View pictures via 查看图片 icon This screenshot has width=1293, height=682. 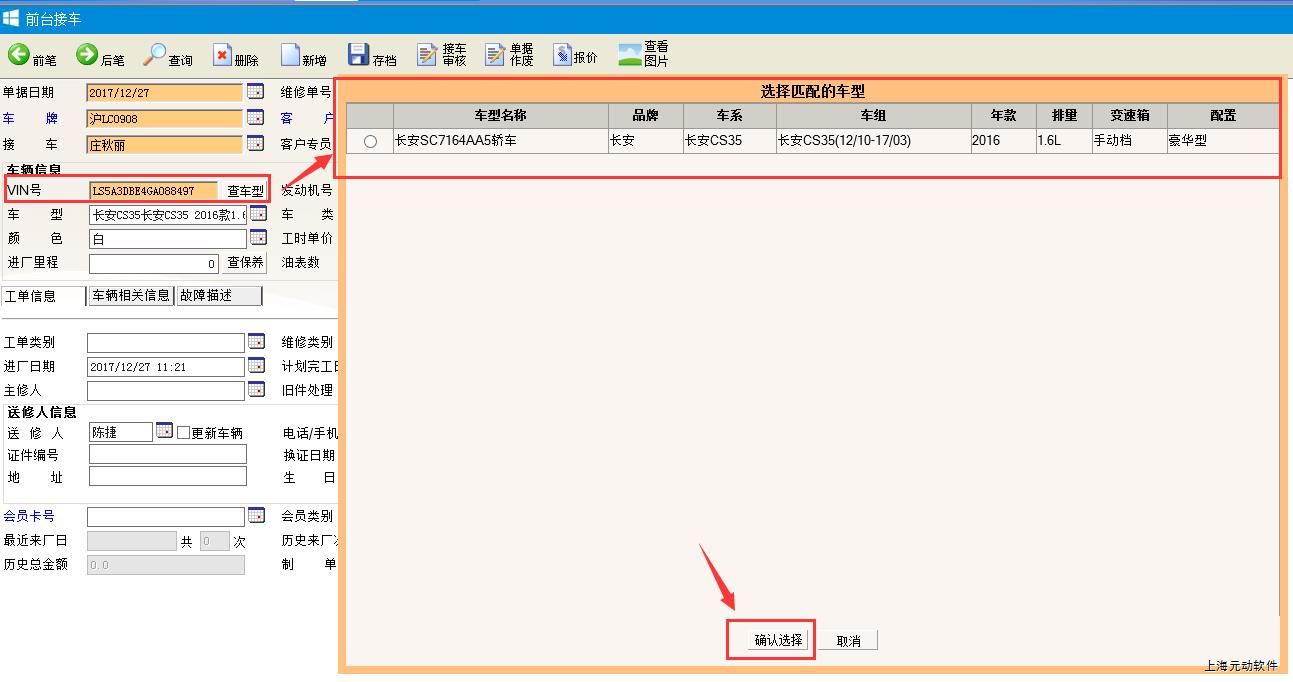pyautogui.click(x=630, y=55)
